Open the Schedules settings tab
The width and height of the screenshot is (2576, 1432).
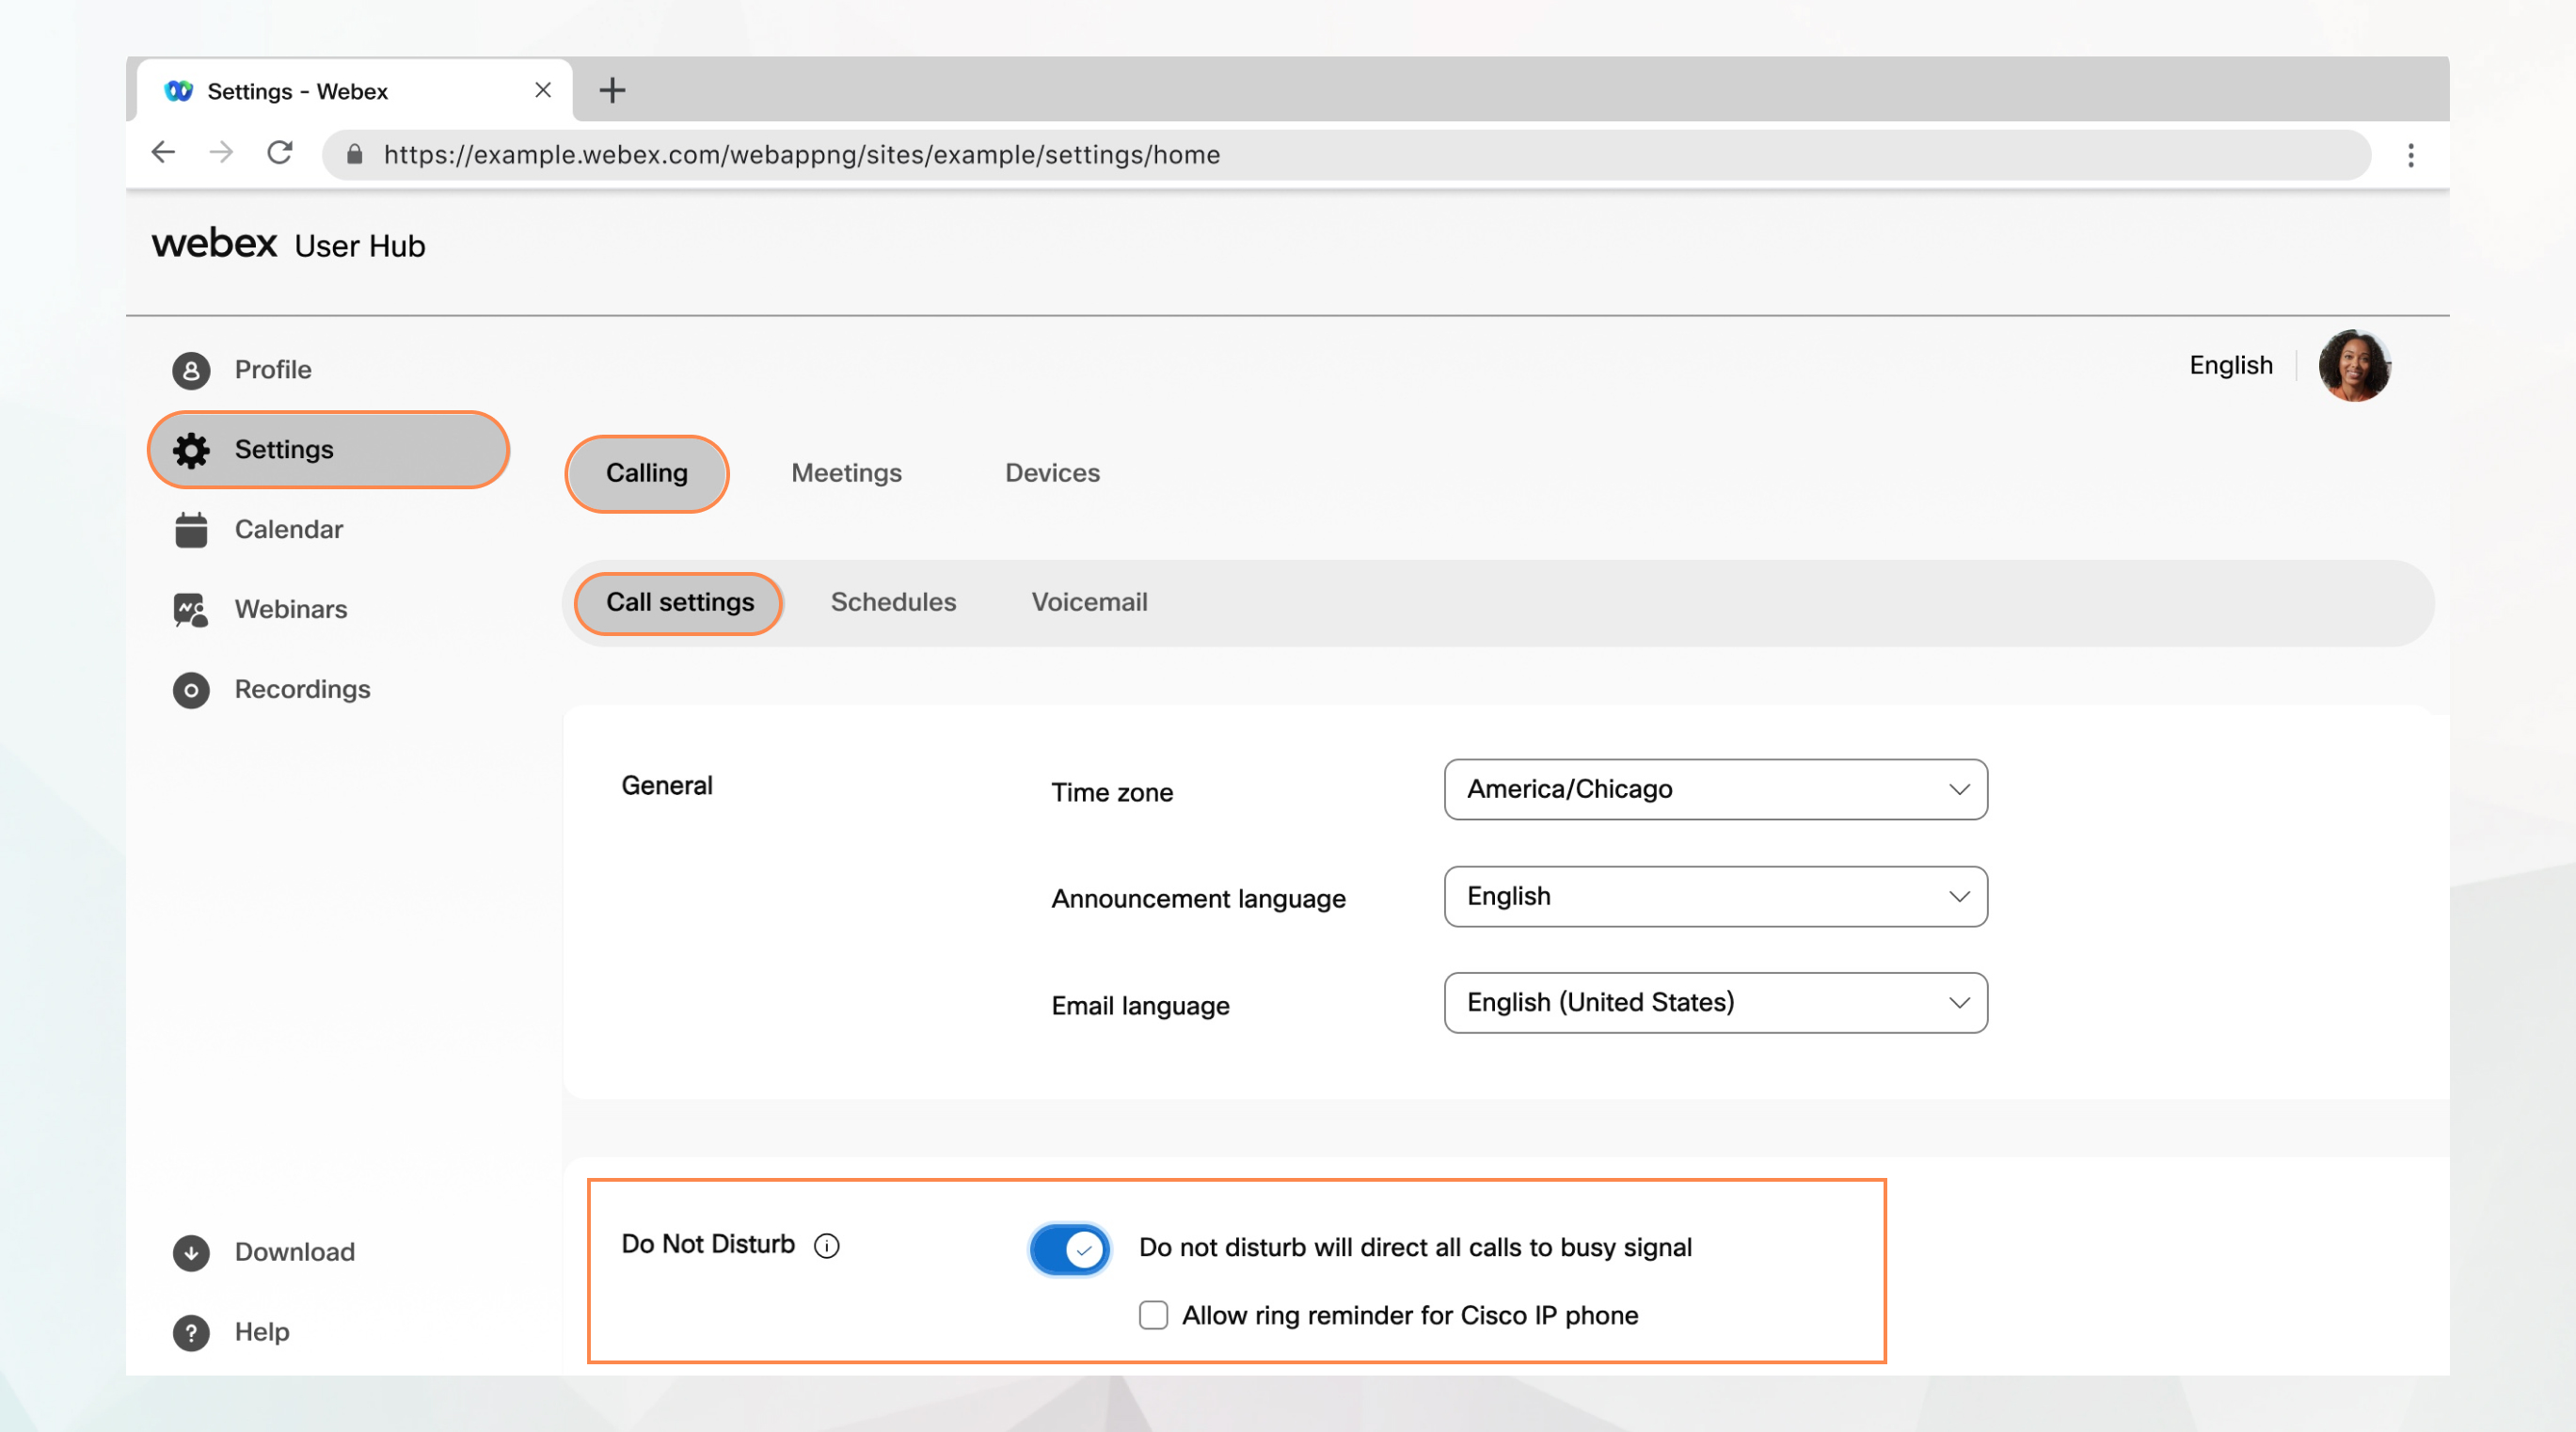click(x=892, y=601)
